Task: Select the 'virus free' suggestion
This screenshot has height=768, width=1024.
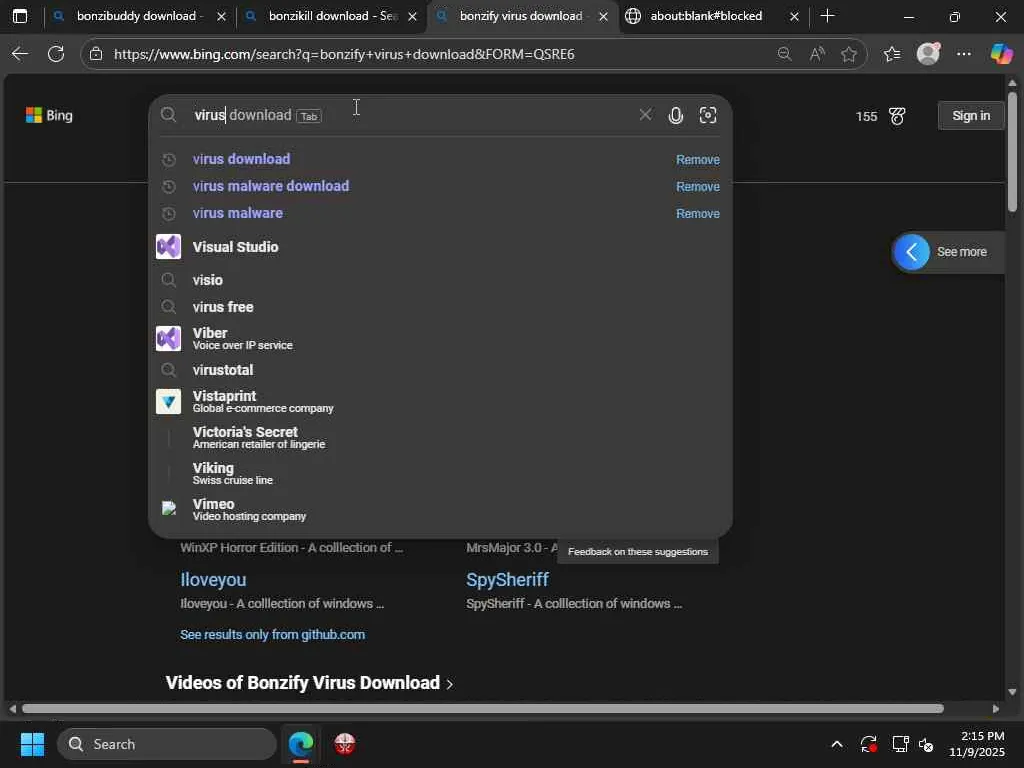Action: tap(440, 307)
